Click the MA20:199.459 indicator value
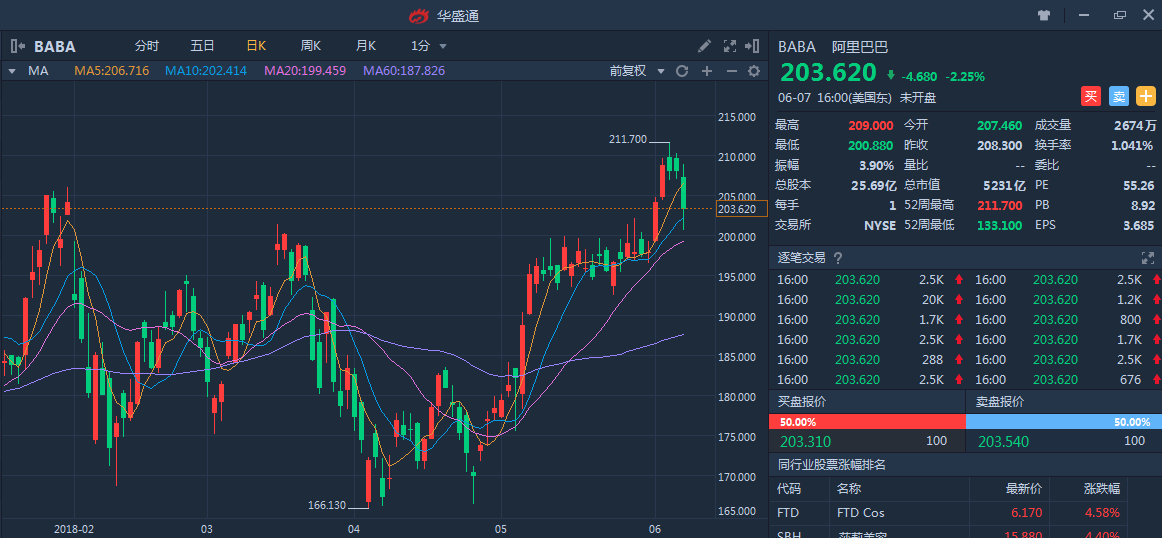The image size is (1162, 538). pyautogui.click(x=305, y=71)
